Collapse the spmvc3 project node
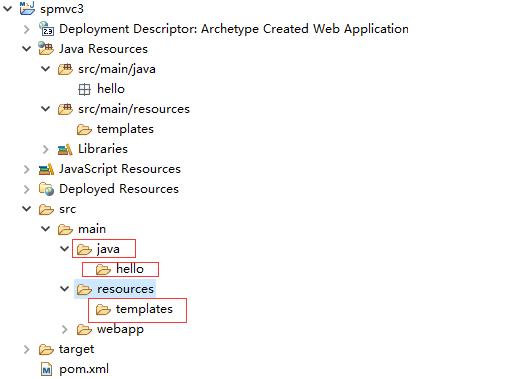 pyautogui.click(x=7, y=9)
